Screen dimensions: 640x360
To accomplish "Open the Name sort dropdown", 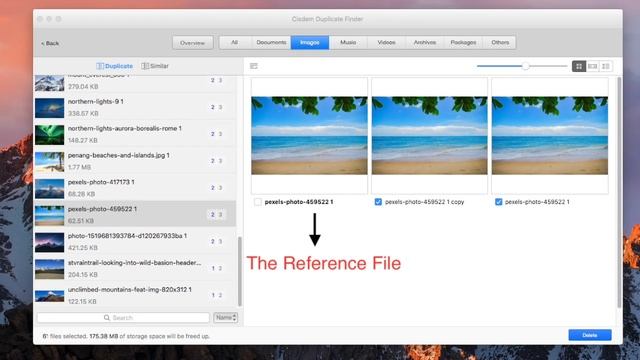I will click(x=226, y=318).
